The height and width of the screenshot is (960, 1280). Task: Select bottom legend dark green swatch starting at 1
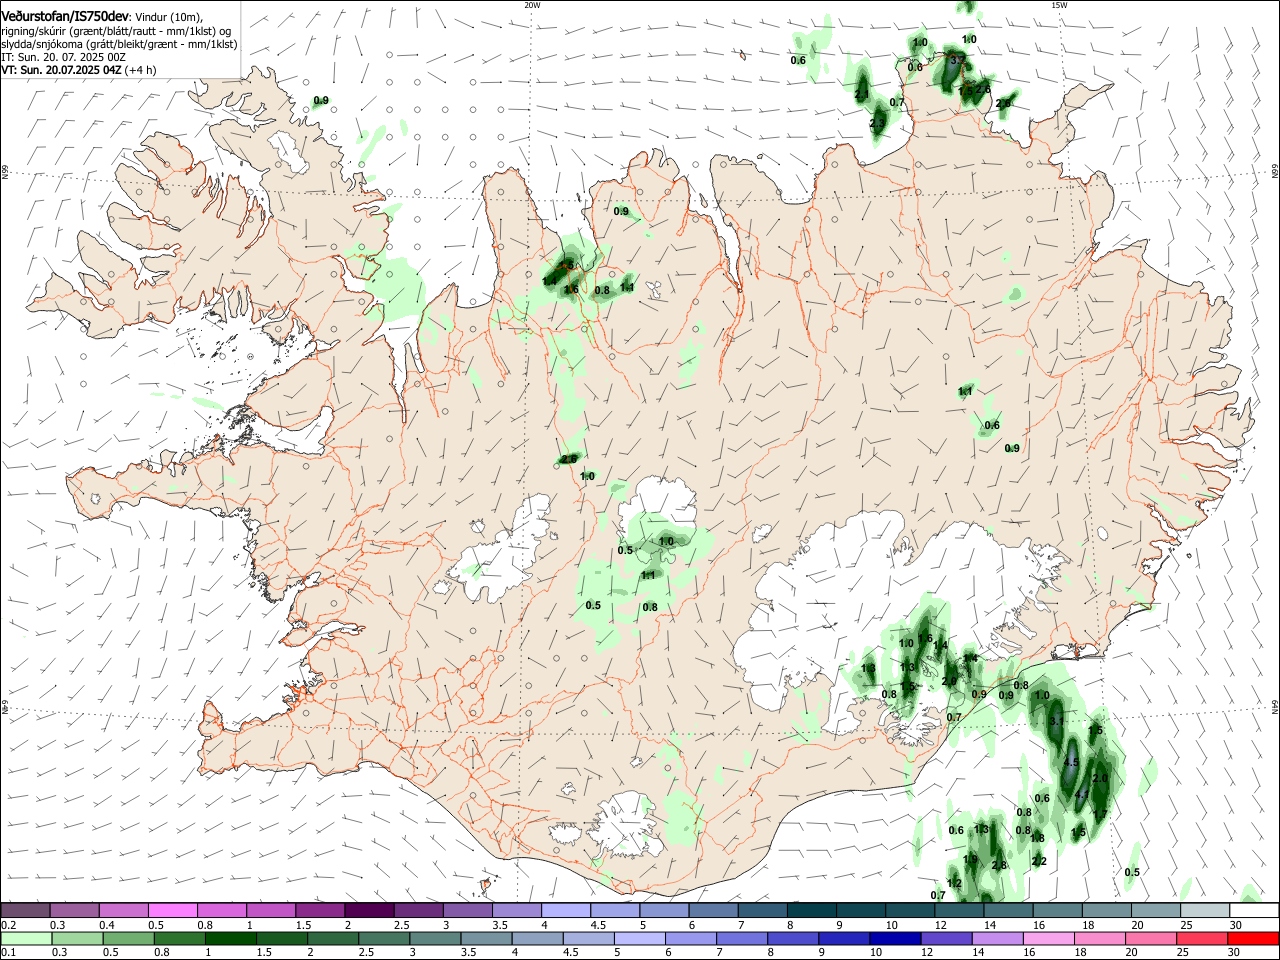tap(230, 938)
